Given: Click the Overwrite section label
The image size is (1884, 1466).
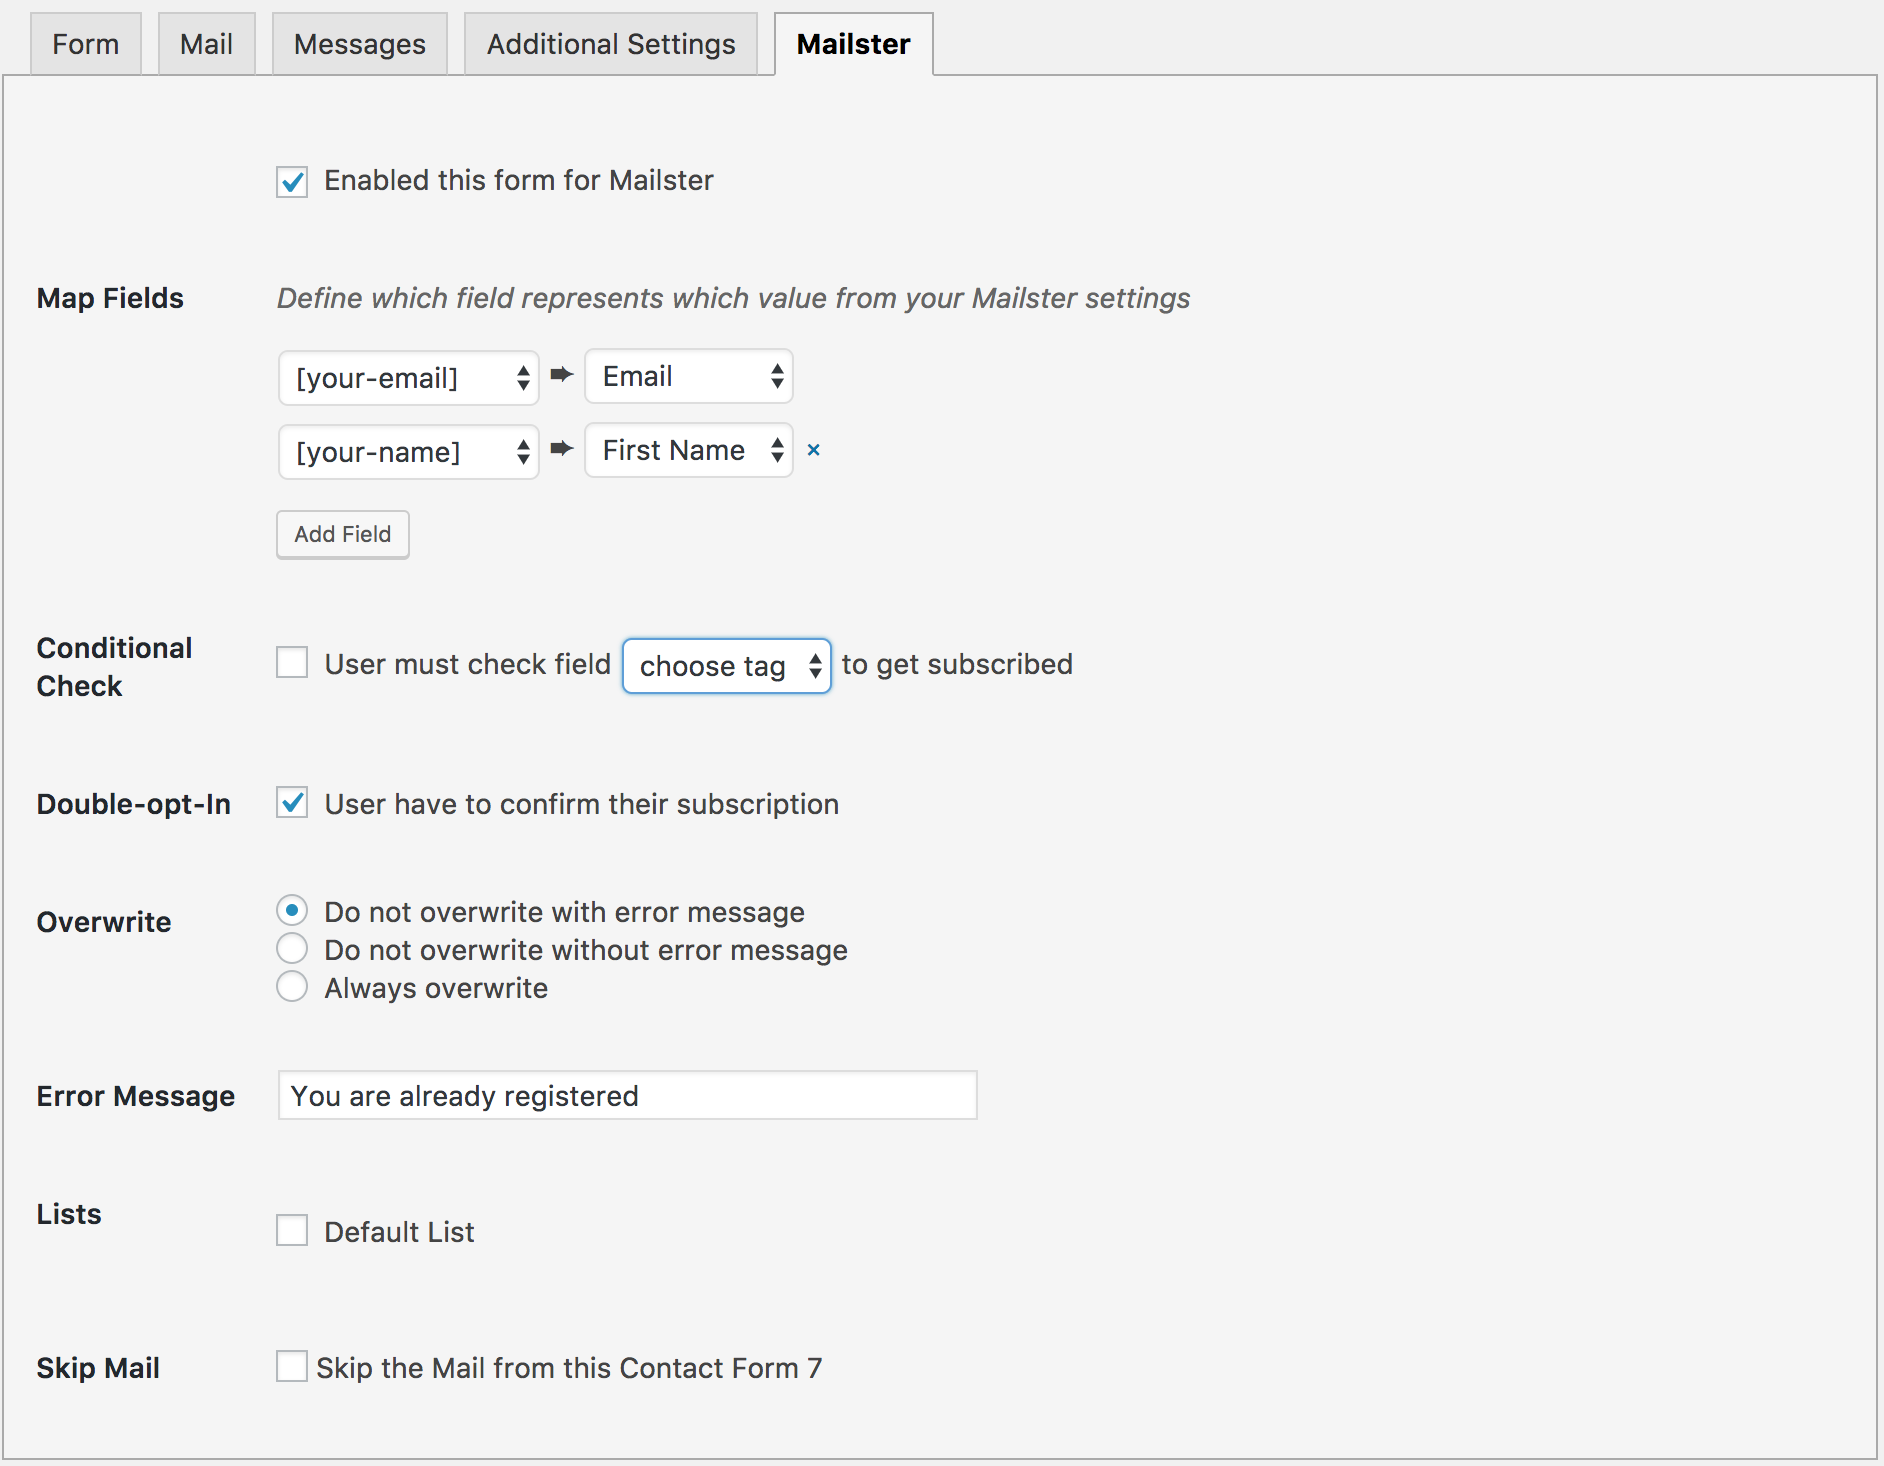Looking at the screenshot, I should point(104,922).
